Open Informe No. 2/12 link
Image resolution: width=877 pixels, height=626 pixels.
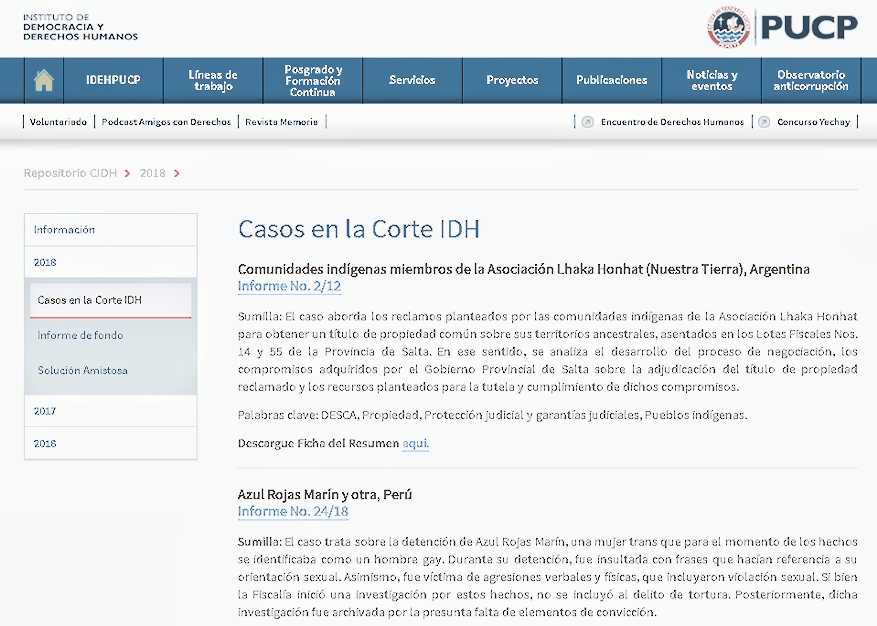pos(289,286)
